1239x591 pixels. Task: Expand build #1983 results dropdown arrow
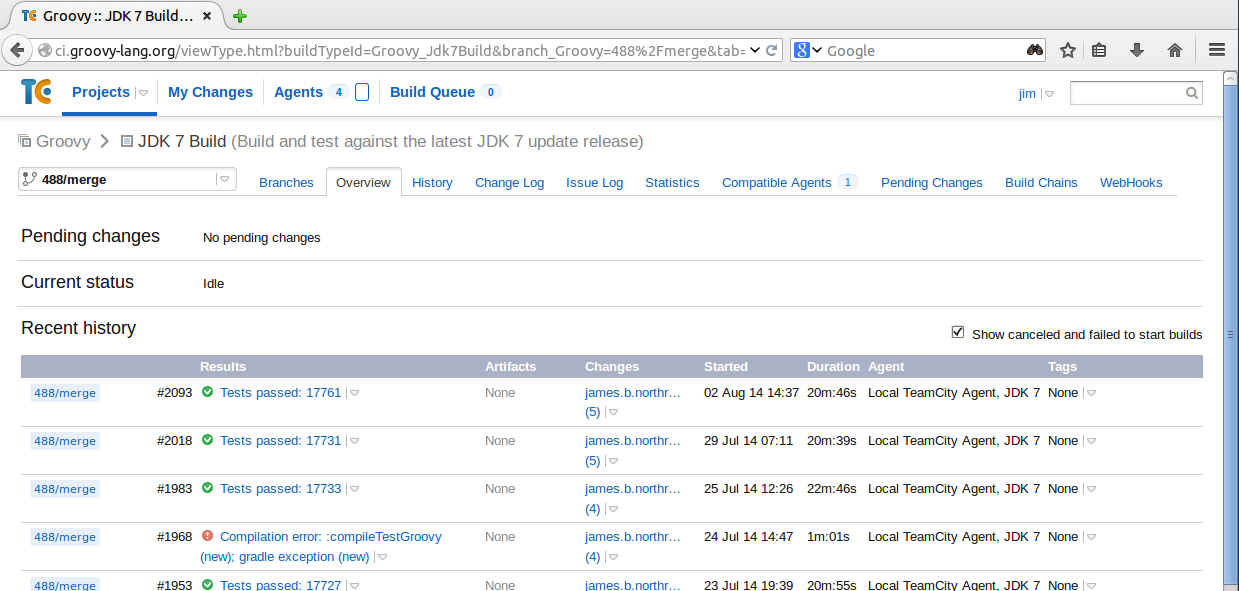pos(354,489)
